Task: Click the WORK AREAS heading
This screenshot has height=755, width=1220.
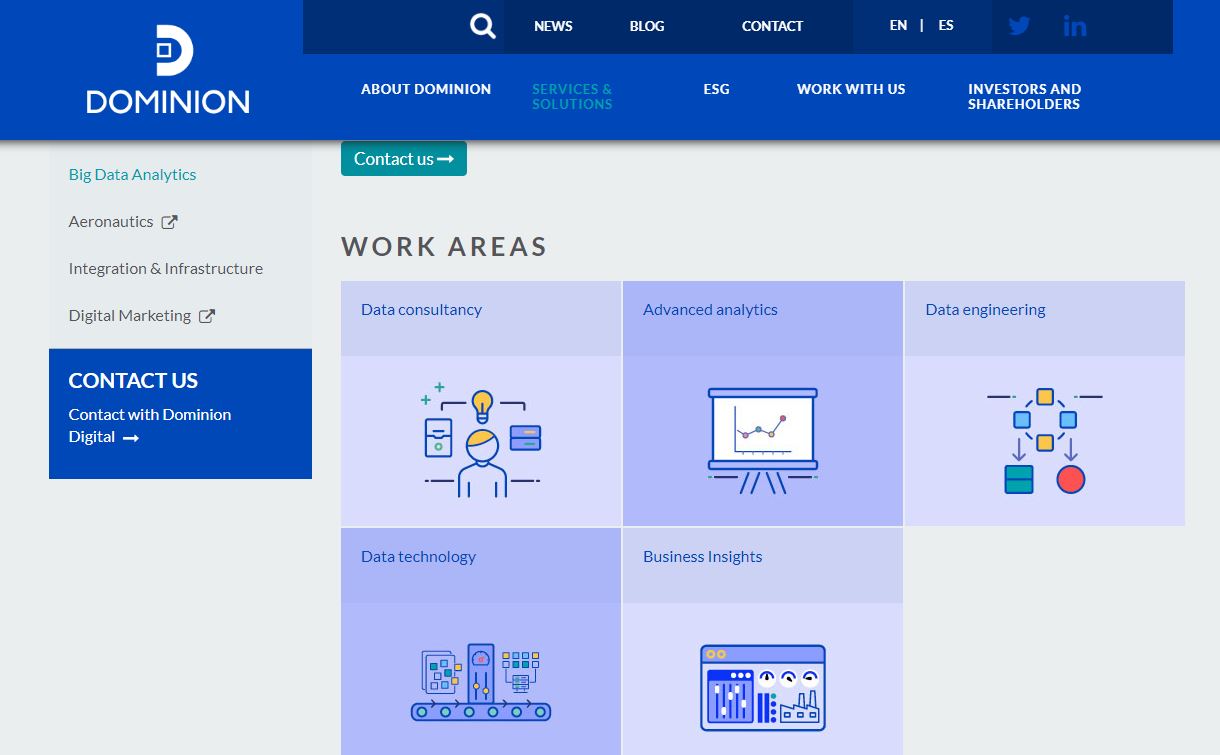Action: (444, 247)
